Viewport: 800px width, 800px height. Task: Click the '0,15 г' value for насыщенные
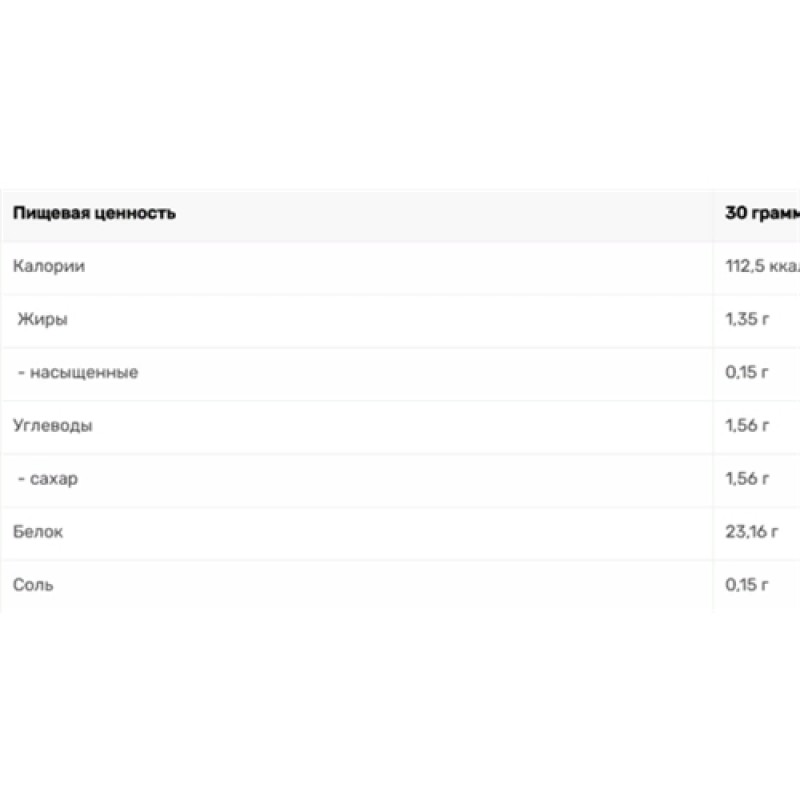(746, 373)
